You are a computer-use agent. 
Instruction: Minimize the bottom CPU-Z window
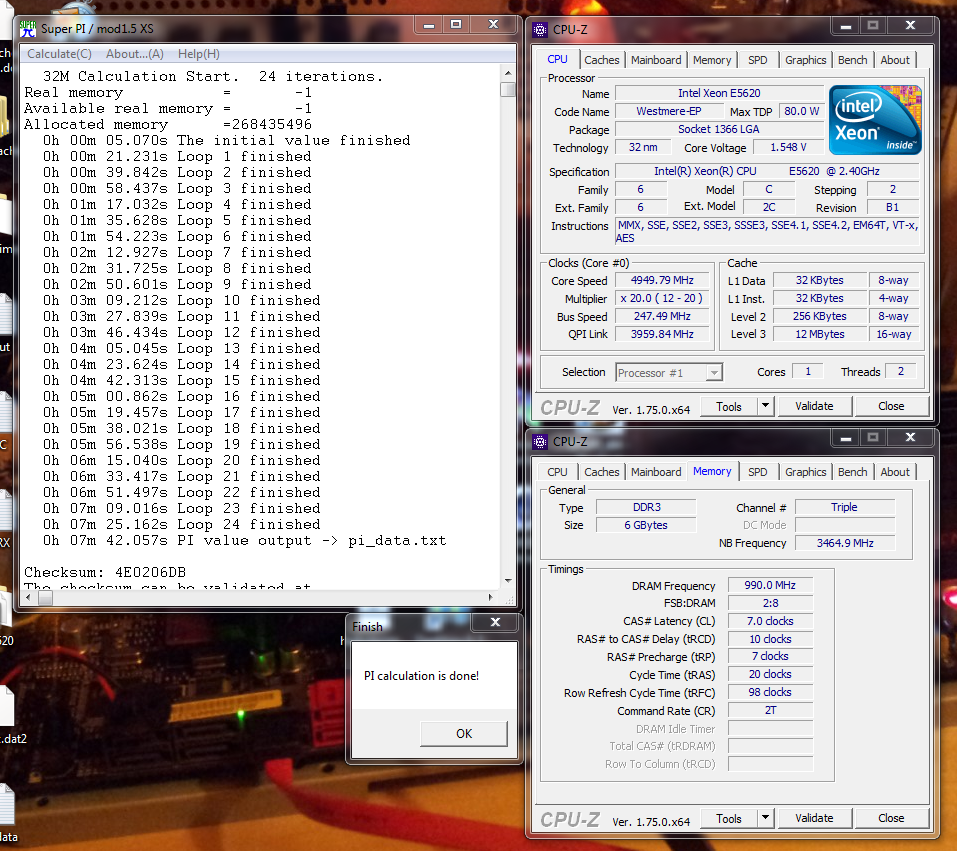[x=845, y=438]
